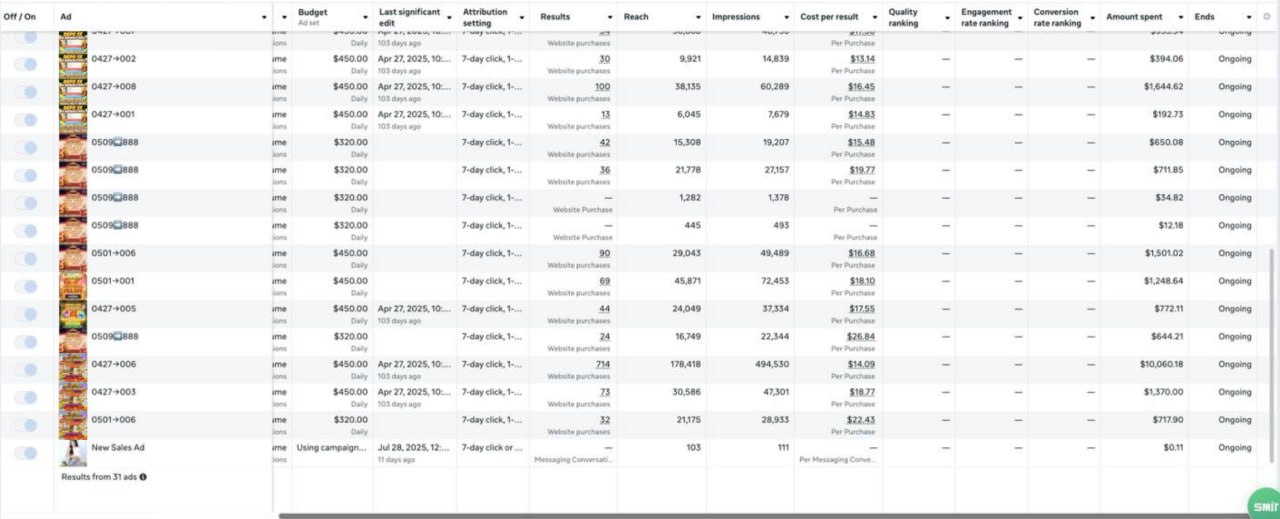
Task: Toggle the 0509 888 ad that spent $650.08
Action: tap(26, 147)
